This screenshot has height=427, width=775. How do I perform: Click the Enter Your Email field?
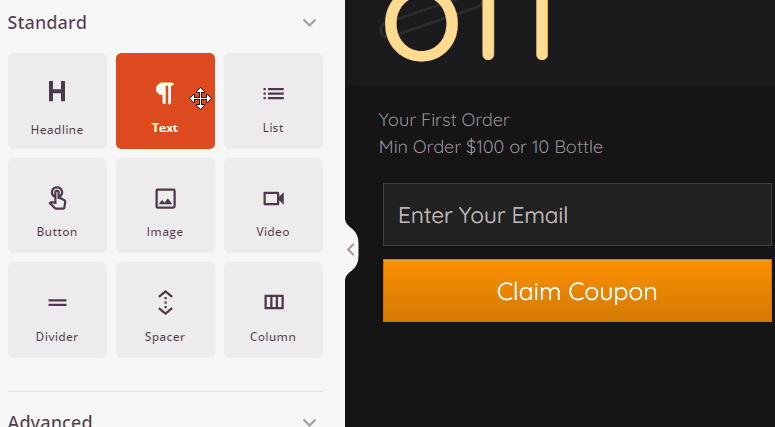(x=577, y=215)
